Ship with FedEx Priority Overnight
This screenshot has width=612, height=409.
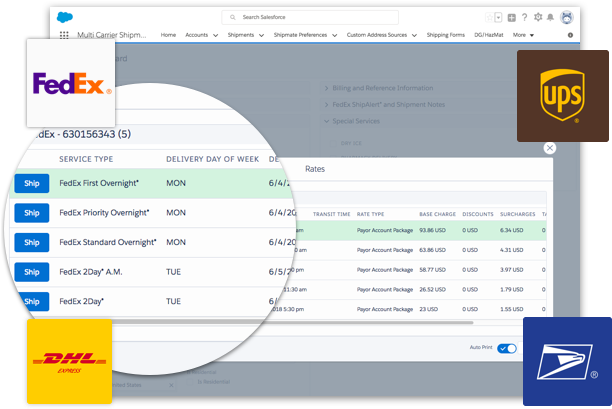32,213
